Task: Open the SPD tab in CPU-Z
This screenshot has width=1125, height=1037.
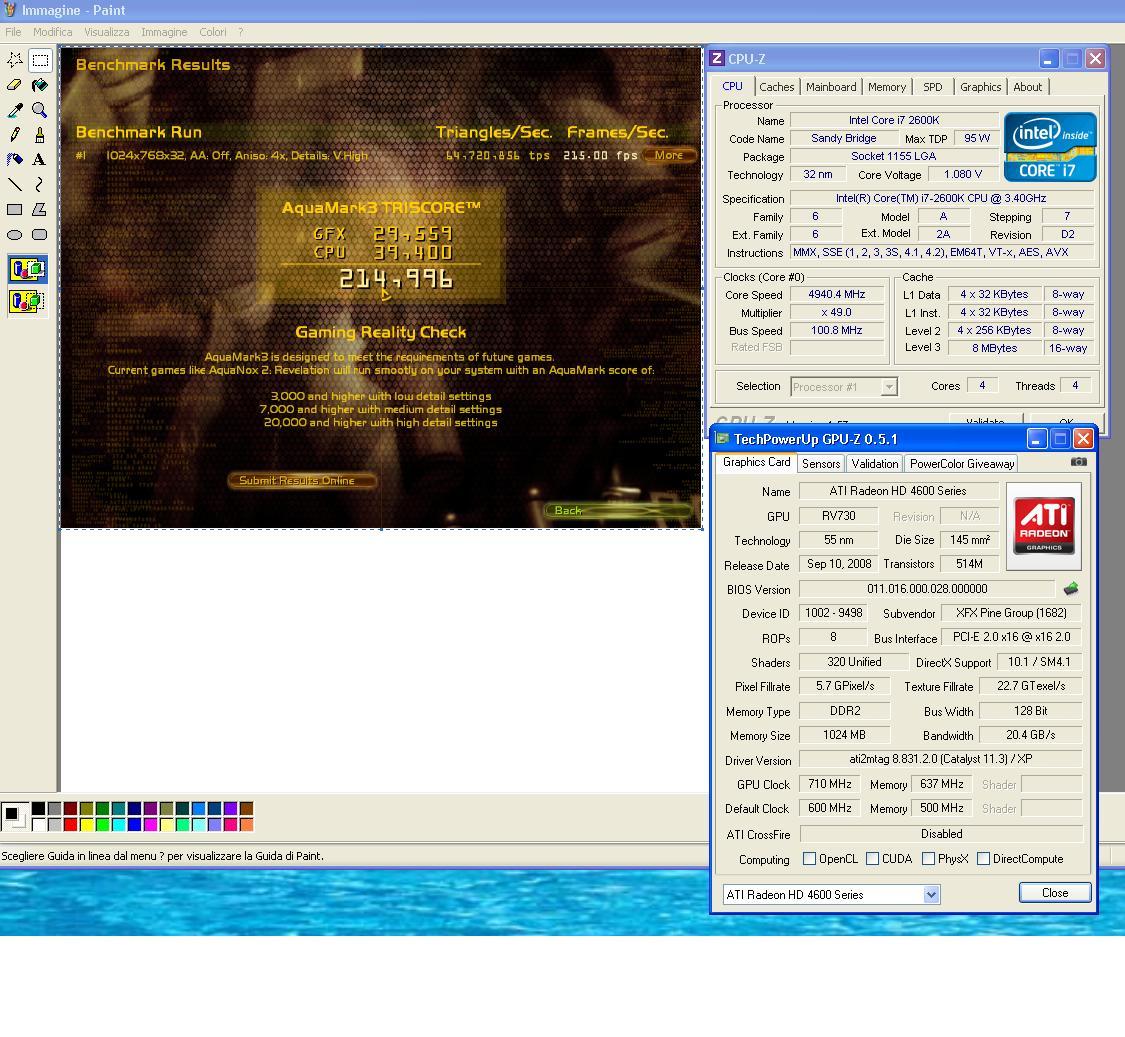Action: pyautogui.click(x=933, y=87)
